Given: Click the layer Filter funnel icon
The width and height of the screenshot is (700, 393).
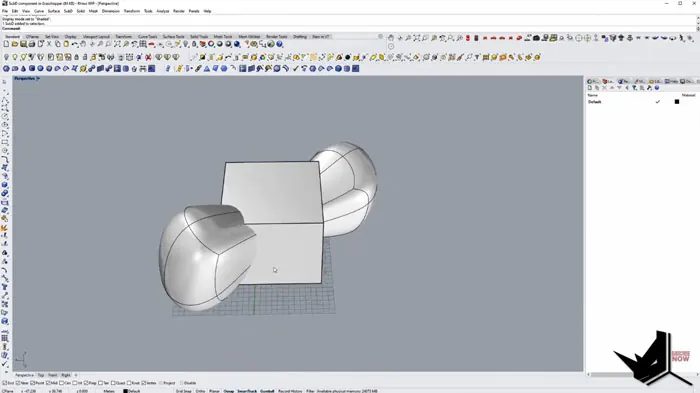Looking at the screenshot, I should click(634, 88).
